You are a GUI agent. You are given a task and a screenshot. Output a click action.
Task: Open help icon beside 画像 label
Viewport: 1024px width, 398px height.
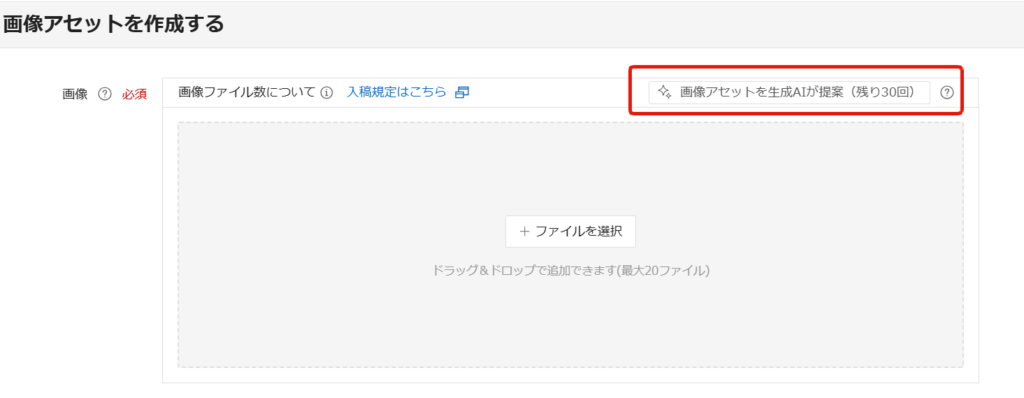[104, 94]
